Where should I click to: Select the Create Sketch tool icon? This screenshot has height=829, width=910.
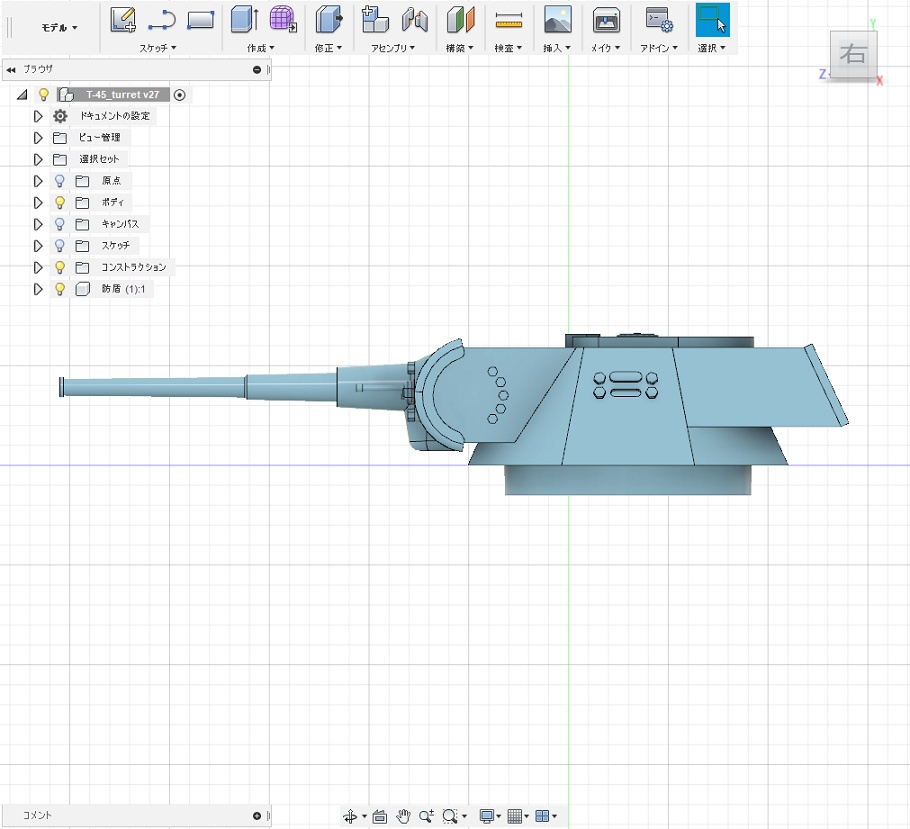pos(123,19)
